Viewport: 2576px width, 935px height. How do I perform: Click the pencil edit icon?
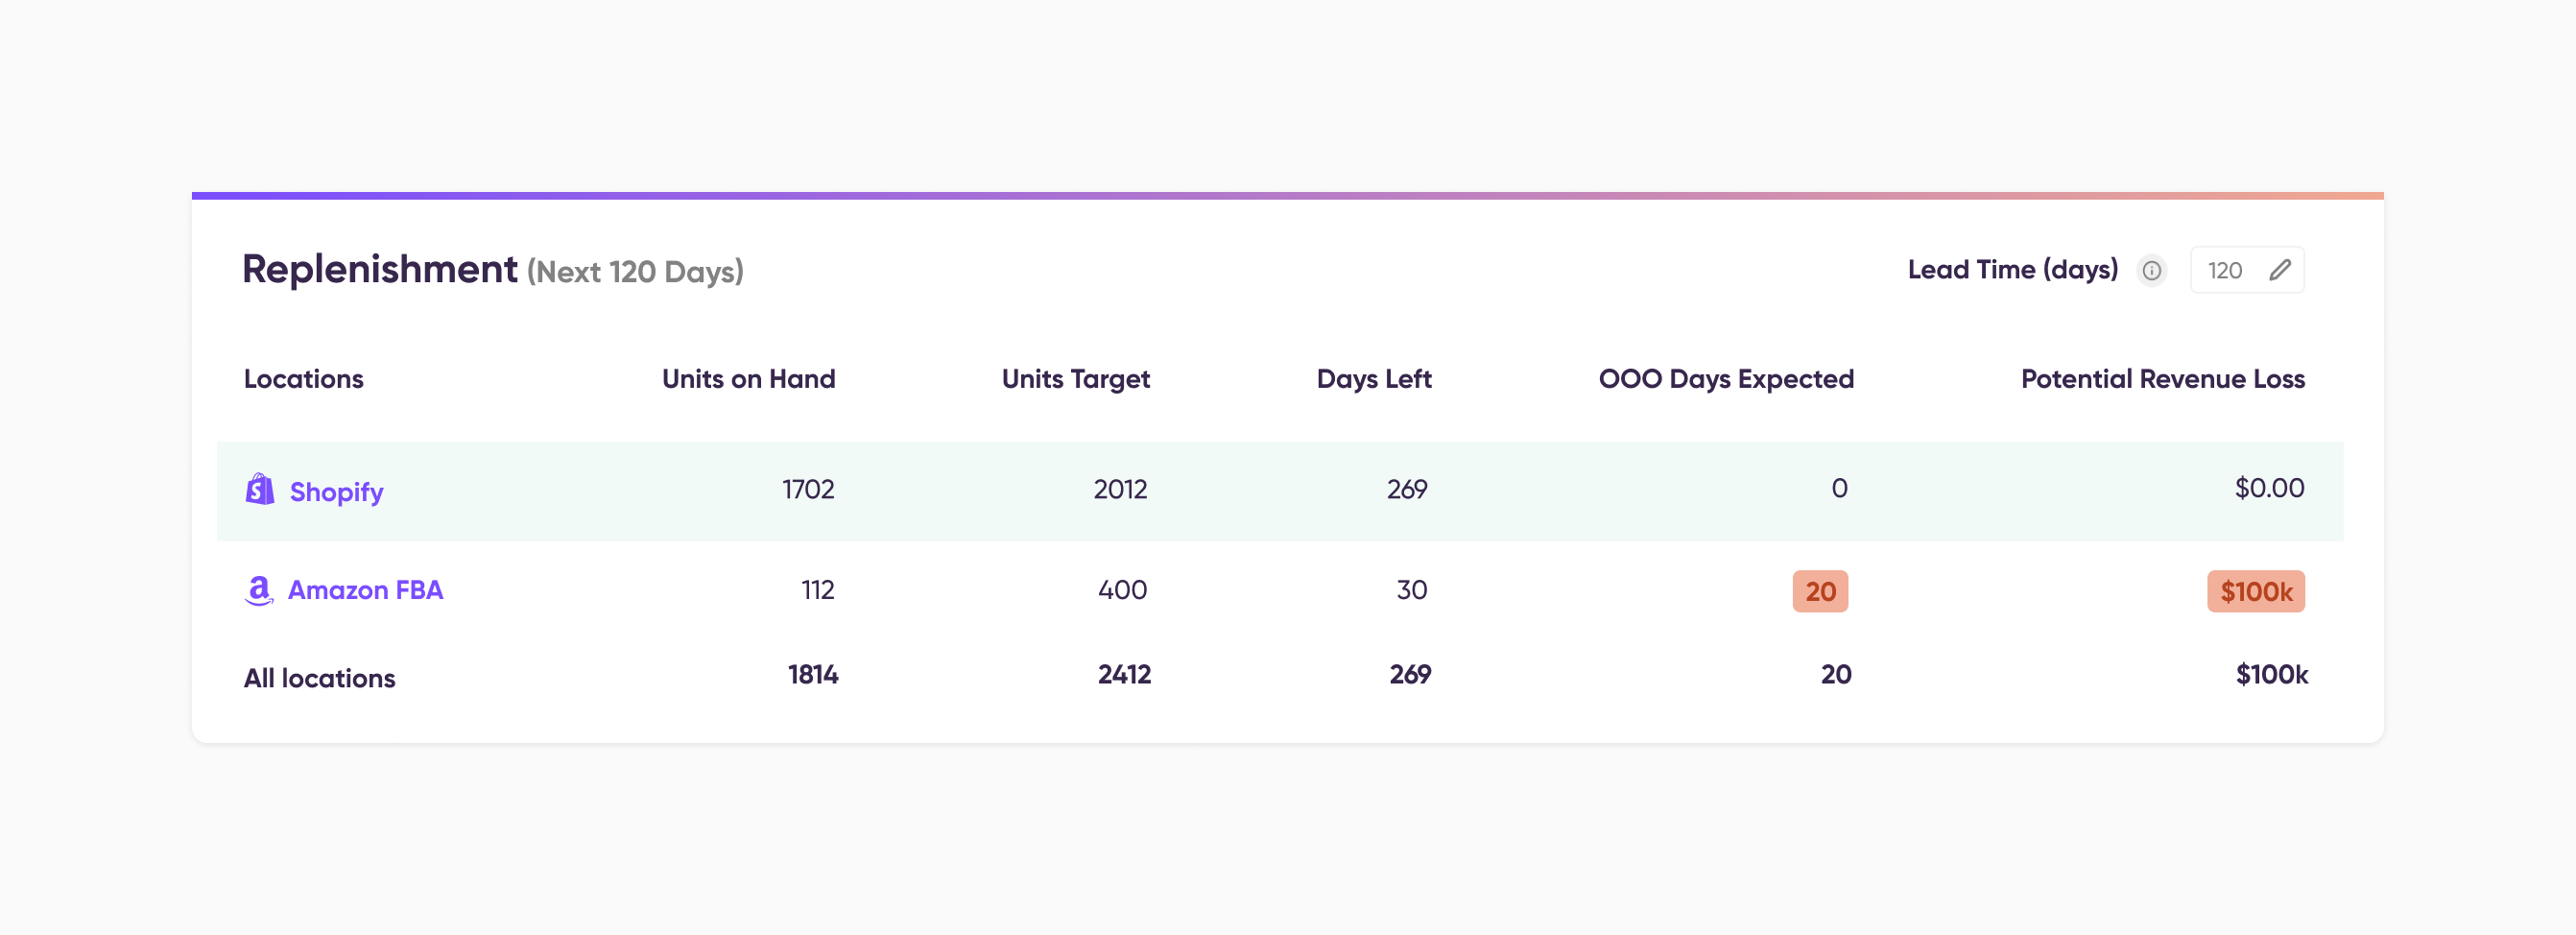pyautogui.click(x=2279, y=270)
